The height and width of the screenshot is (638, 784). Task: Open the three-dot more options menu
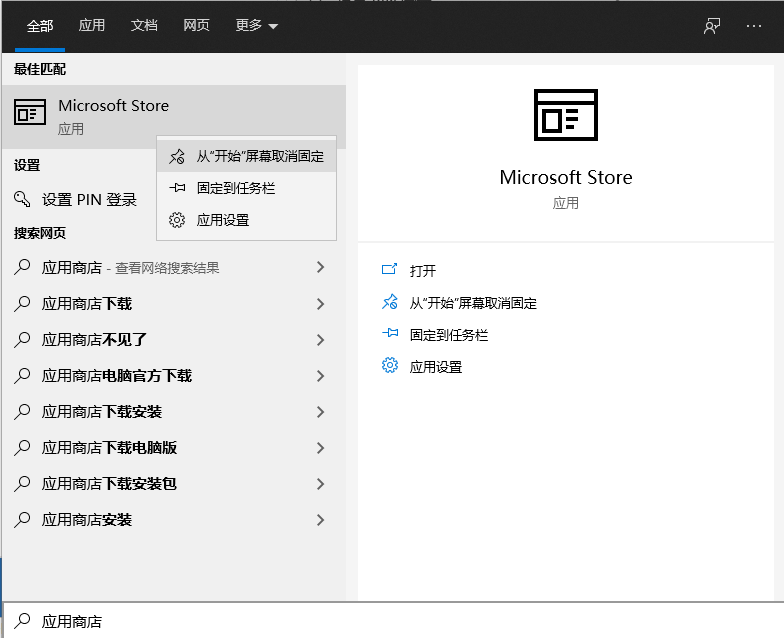[754, 26]
